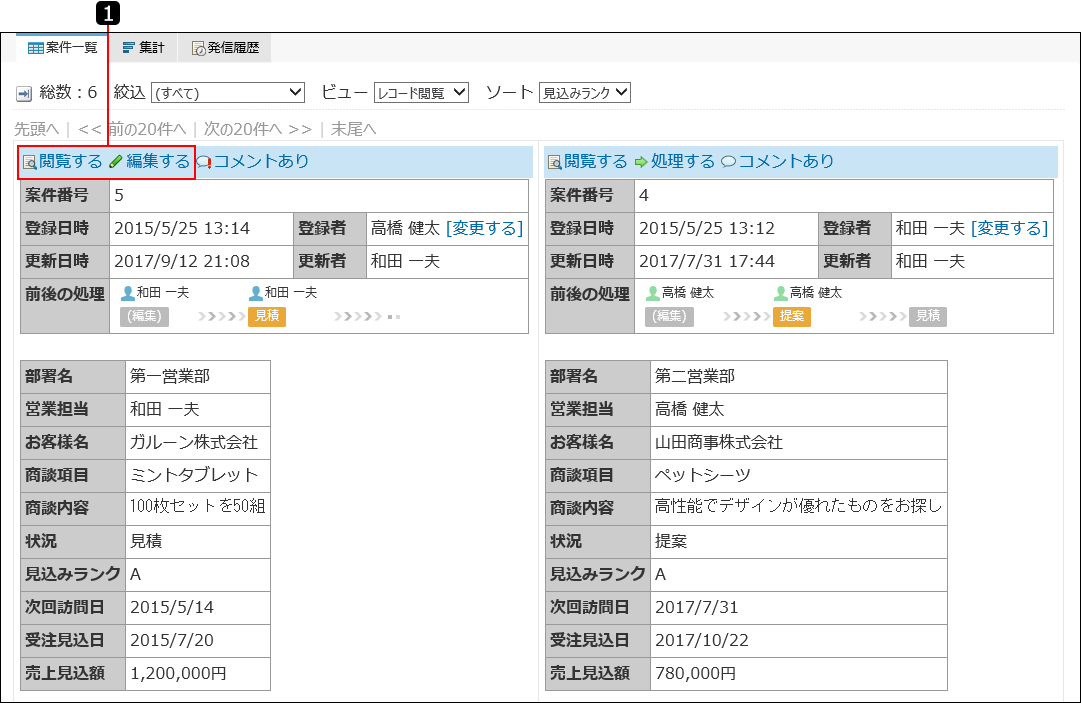1081x703 pixels.
Task: Select the 高性能でデザインが優れたものをお探し cell
Action: coord(799,509)
